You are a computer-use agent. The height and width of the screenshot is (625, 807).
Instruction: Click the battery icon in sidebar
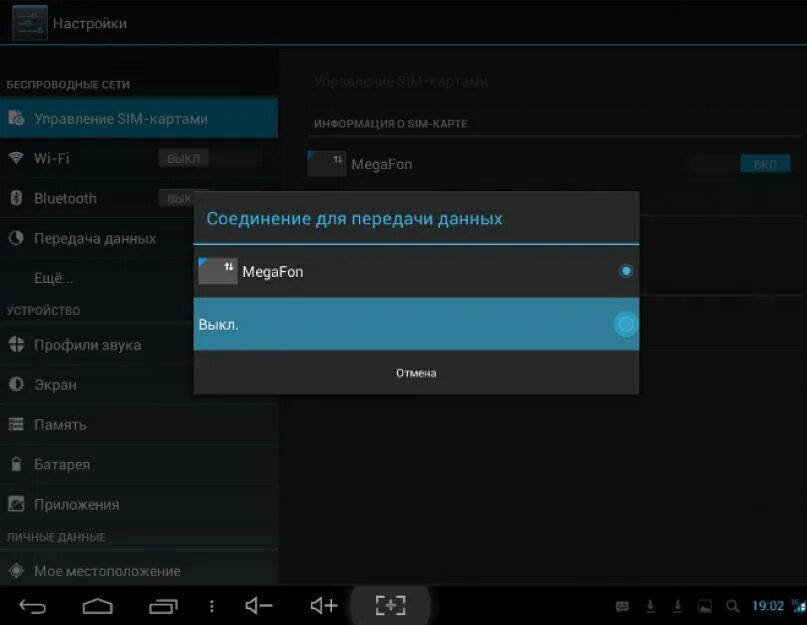point(16,464)
